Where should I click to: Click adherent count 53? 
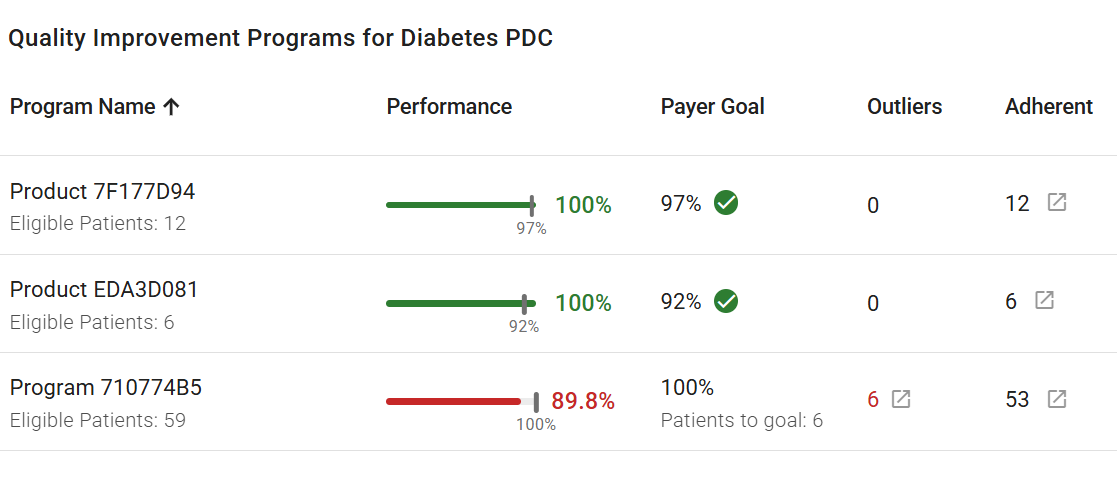[1017, 399]
